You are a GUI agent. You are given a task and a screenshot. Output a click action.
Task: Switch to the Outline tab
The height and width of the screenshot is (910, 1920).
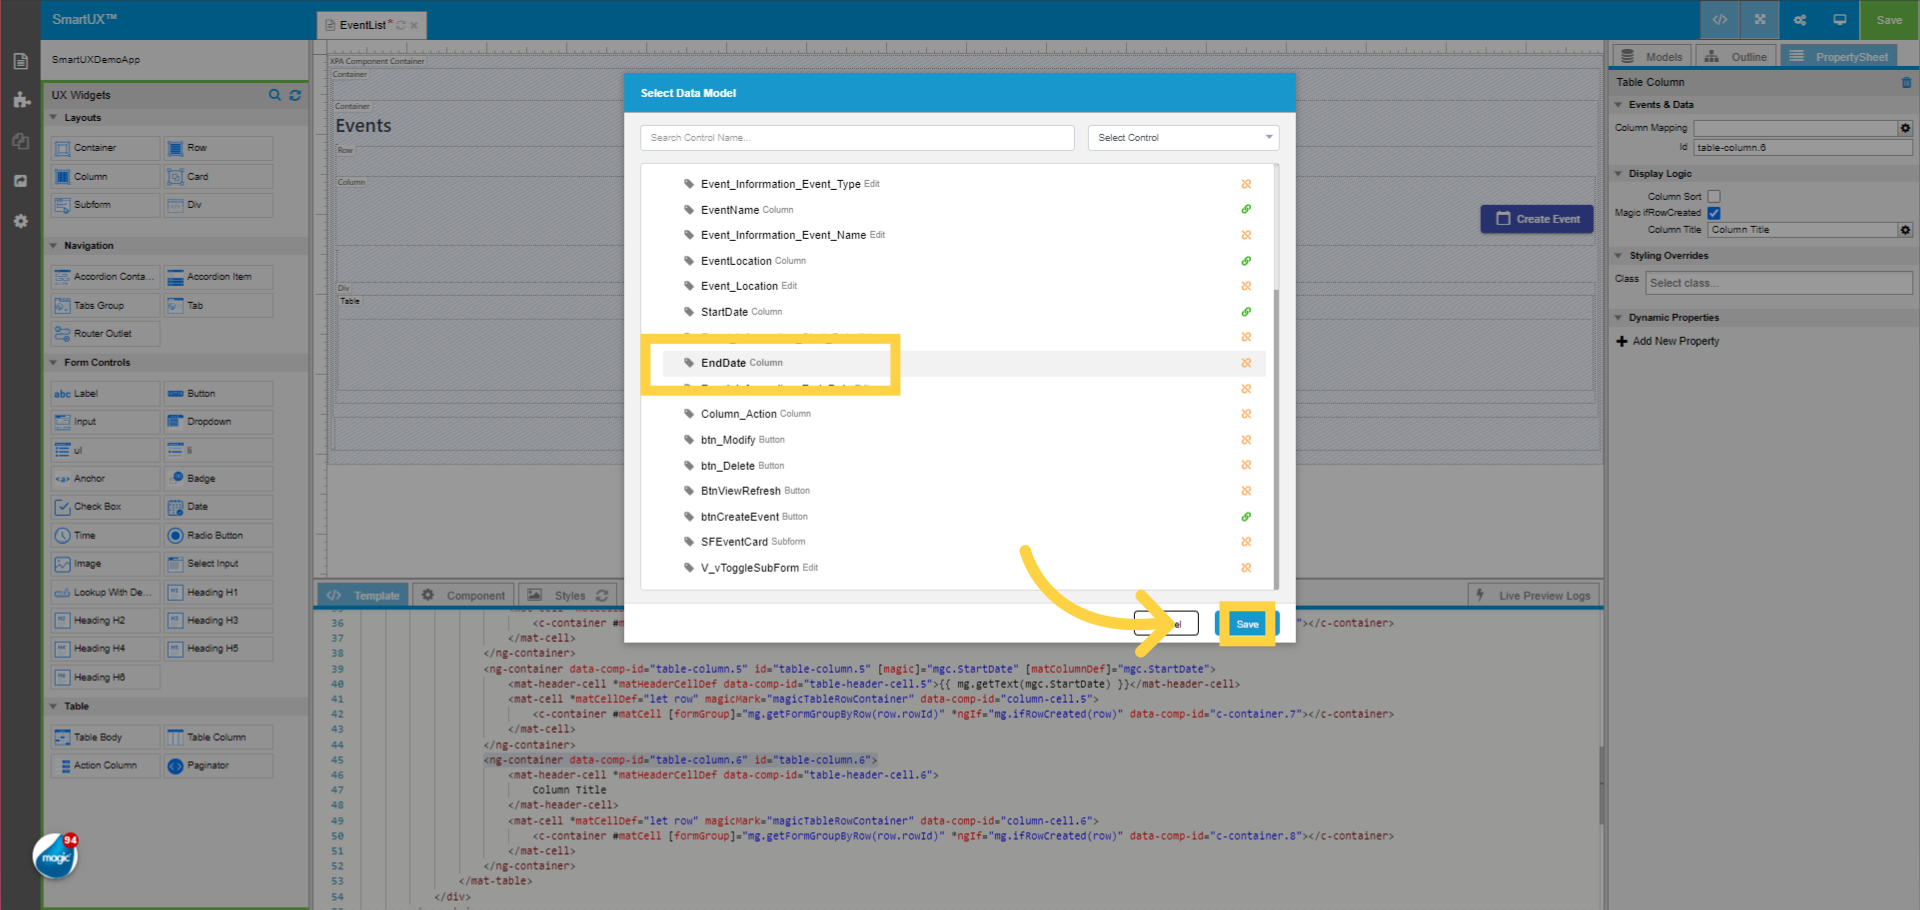pyautogui.click(x=1736, y=57)
